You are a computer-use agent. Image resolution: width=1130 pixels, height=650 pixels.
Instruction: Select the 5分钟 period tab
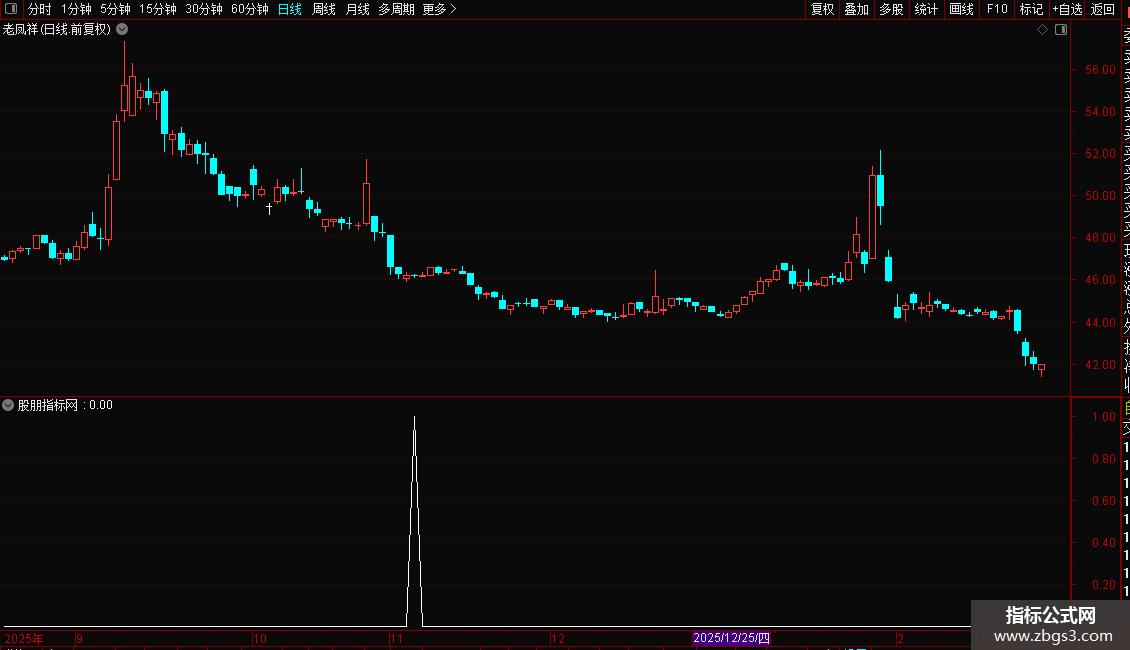point(115,9)
